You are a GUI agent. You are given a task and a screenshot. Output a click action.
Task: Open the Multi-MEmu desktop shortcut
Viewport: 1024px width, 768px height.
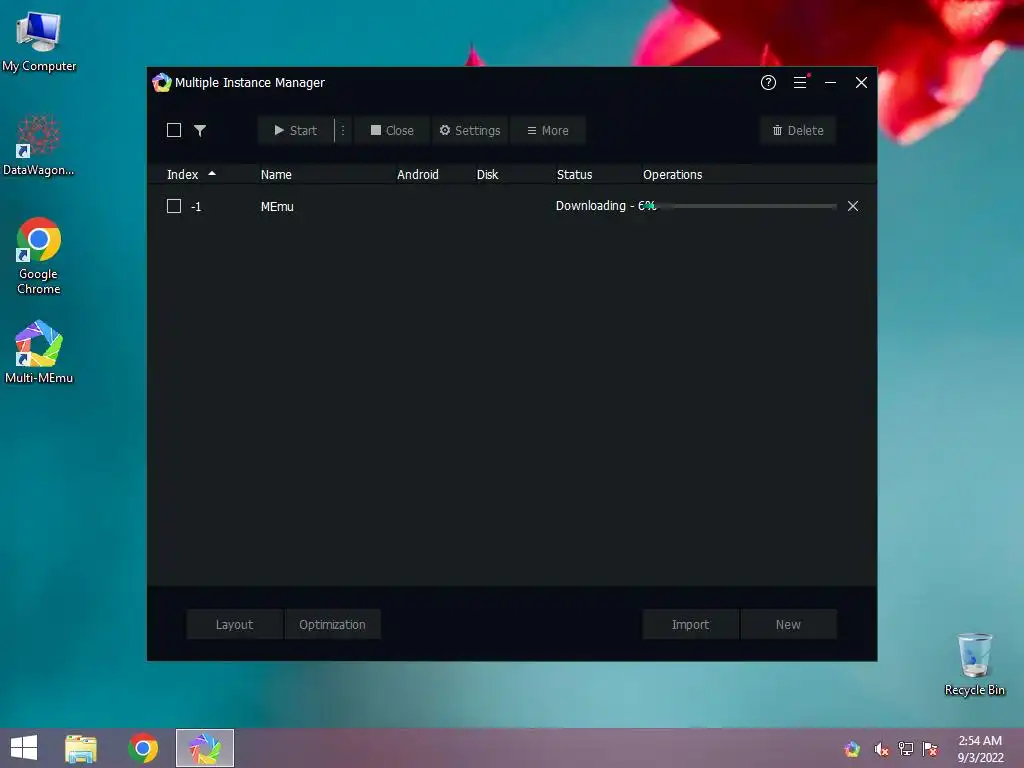[x=39, y=351]
